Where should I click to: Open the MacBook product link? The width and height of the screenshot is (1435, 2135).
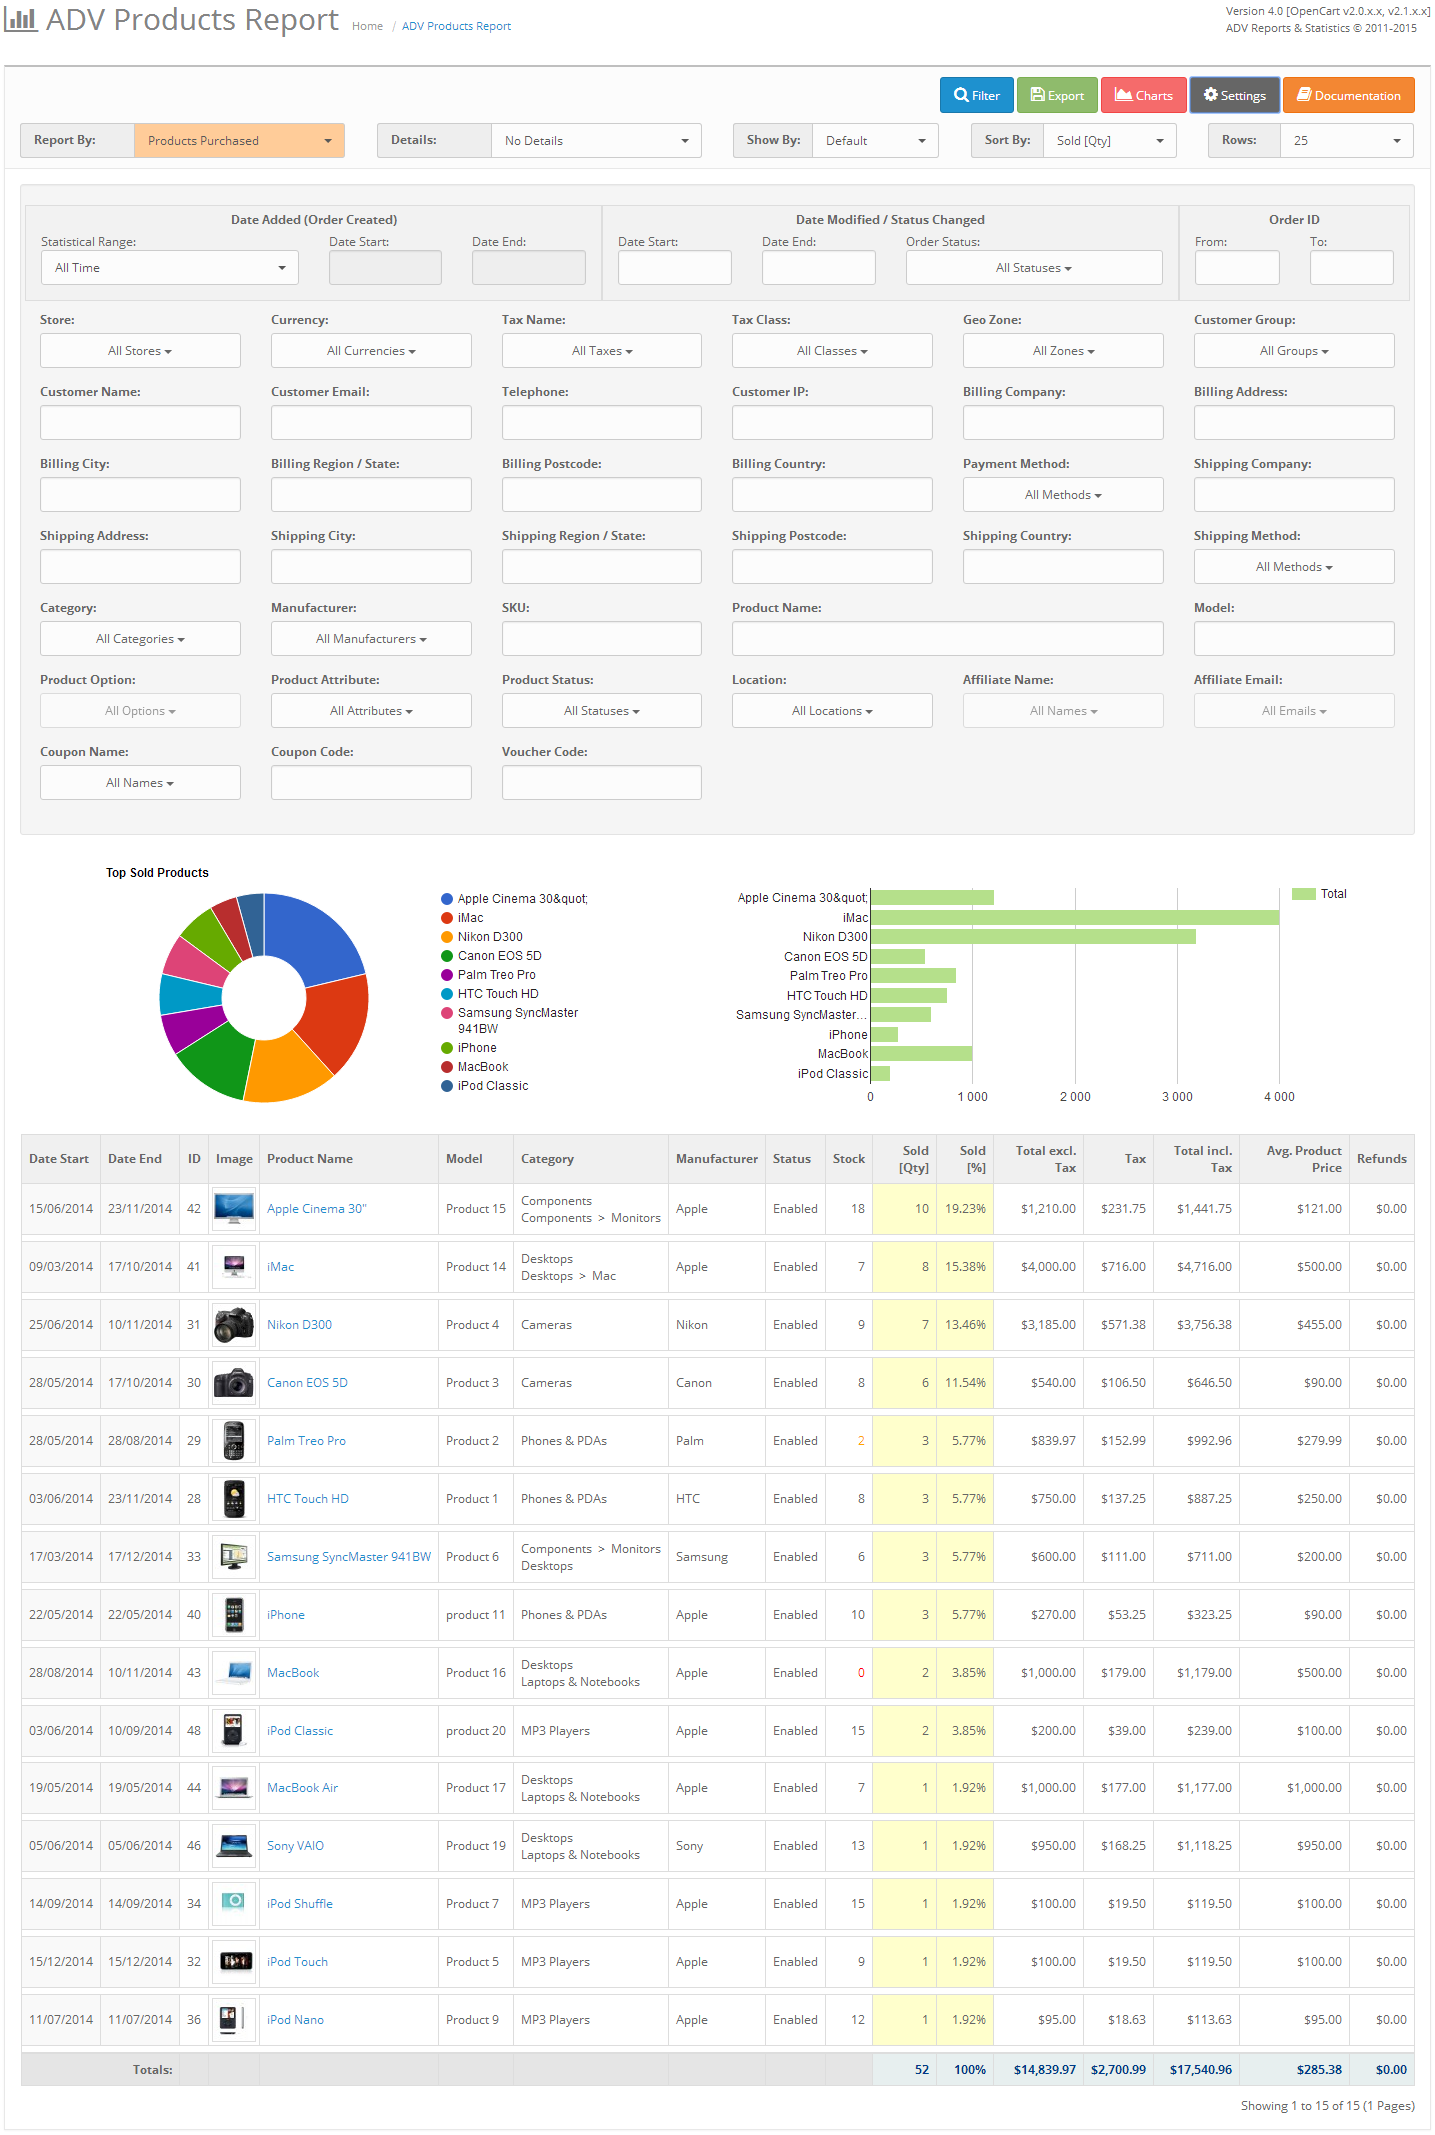click(293, 1673)
